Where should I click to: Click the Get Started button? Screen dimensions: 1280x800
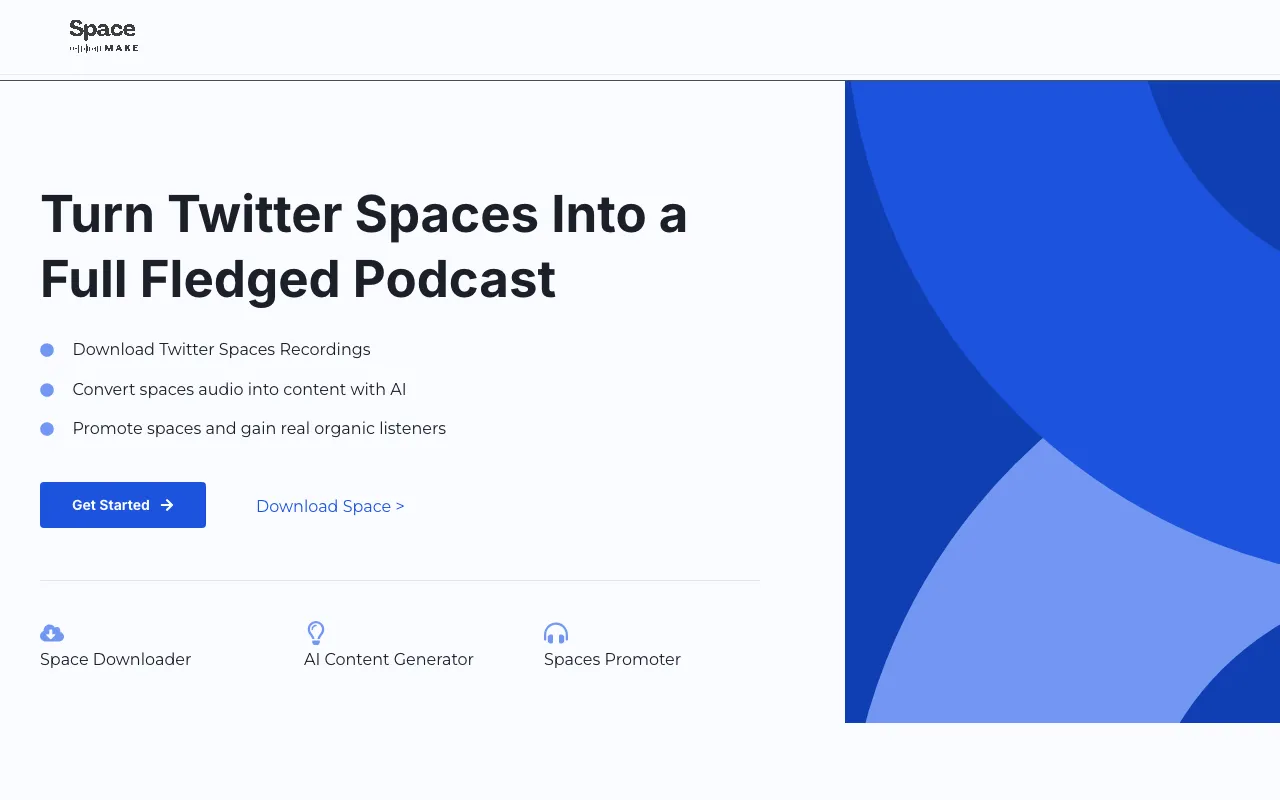pos(123,505)
